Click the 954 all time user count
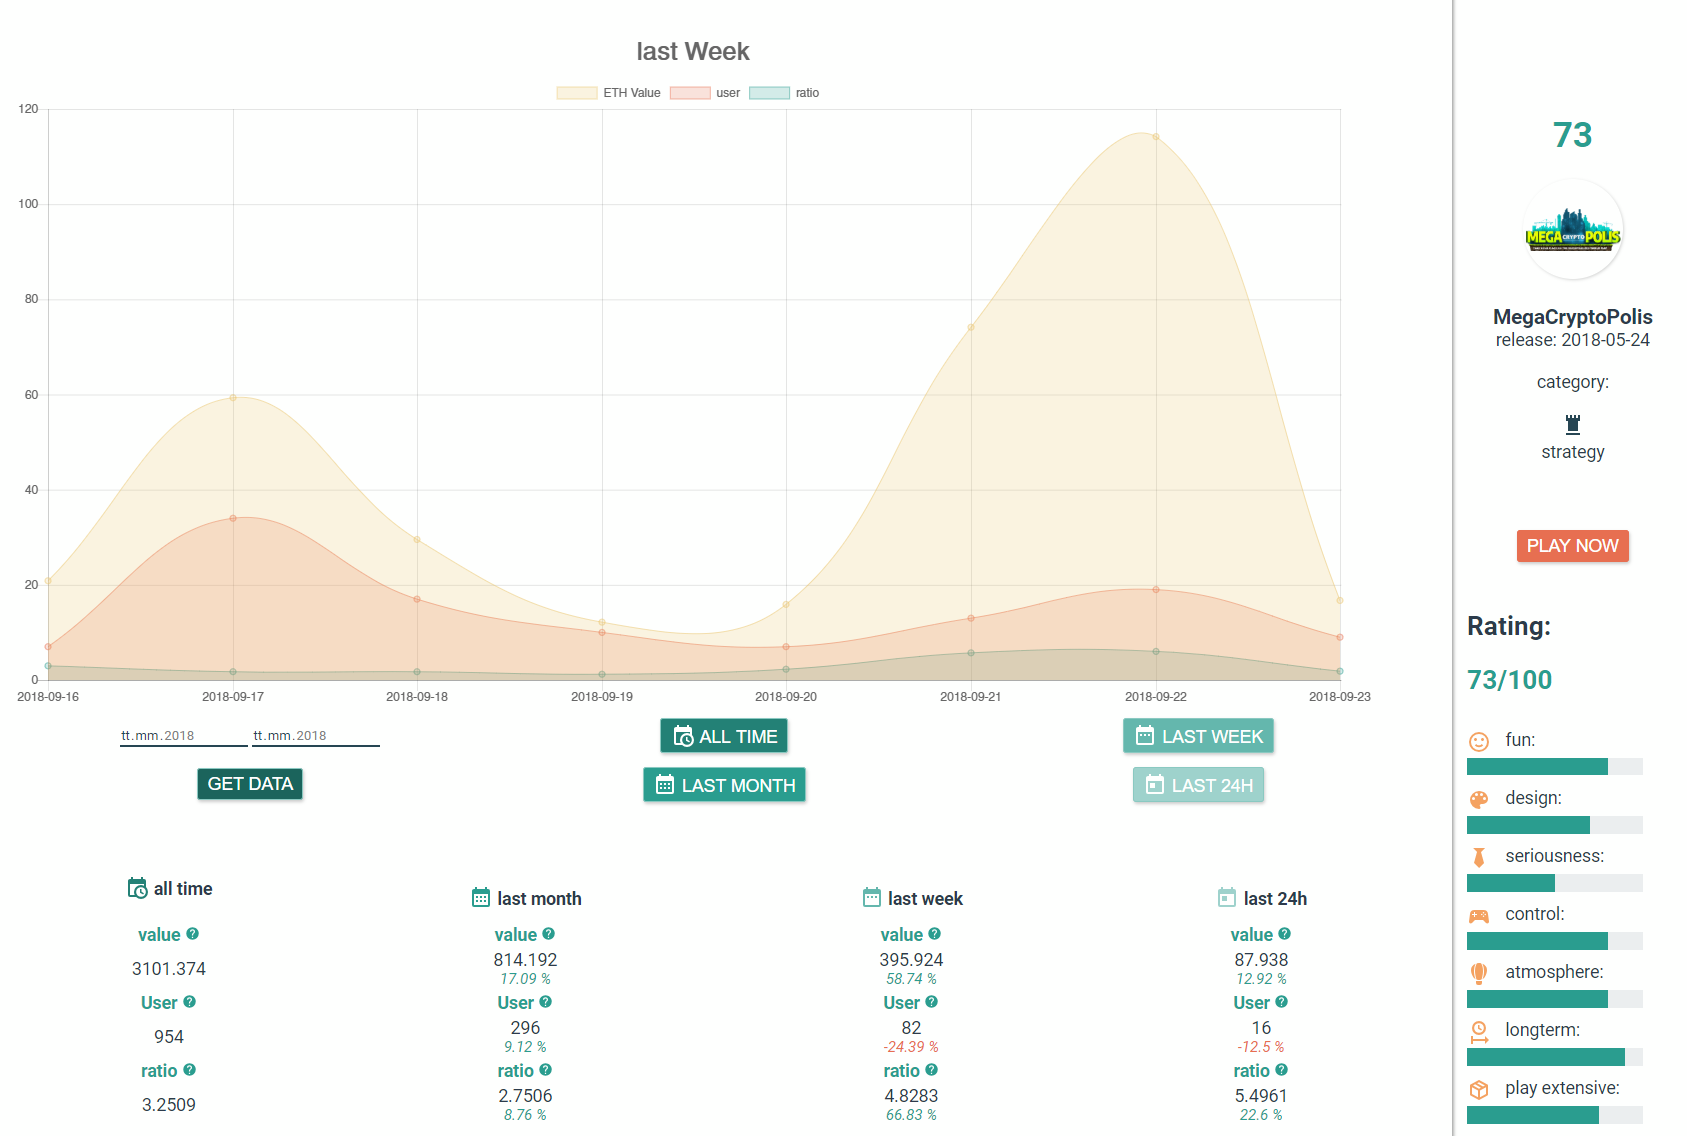This screenshot has width=1687, height=1136. click(x=169, y=1037)
